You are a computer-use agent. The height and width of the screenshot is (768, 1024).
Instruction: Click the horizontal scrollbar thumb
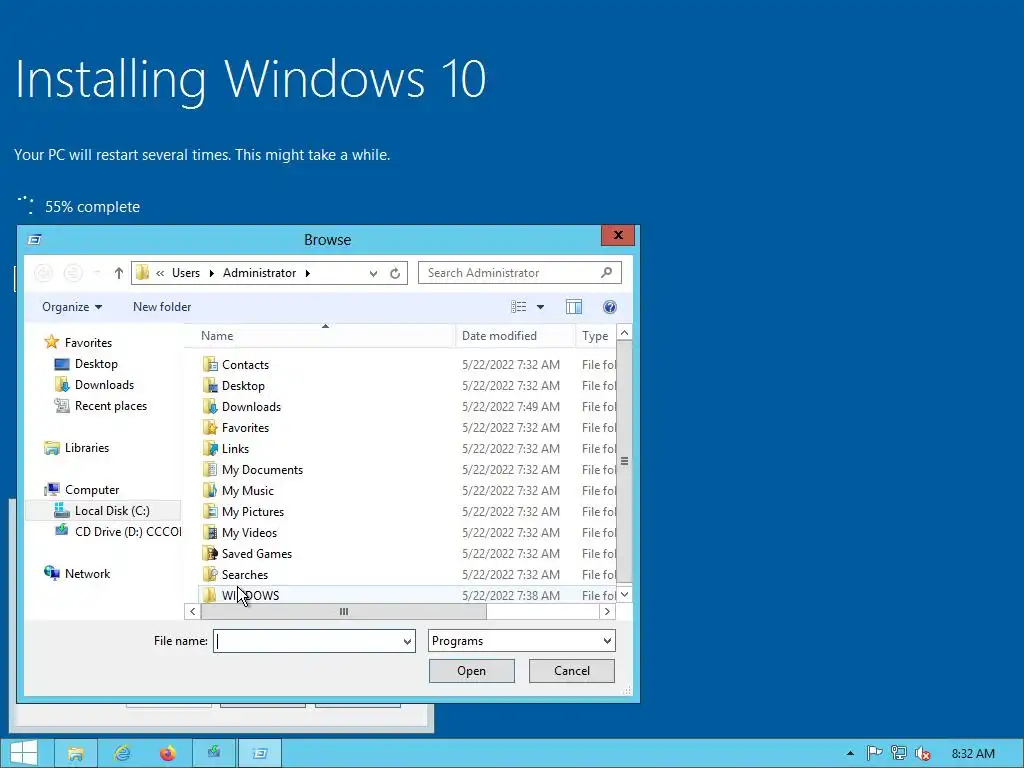click(x=344, y=611)
